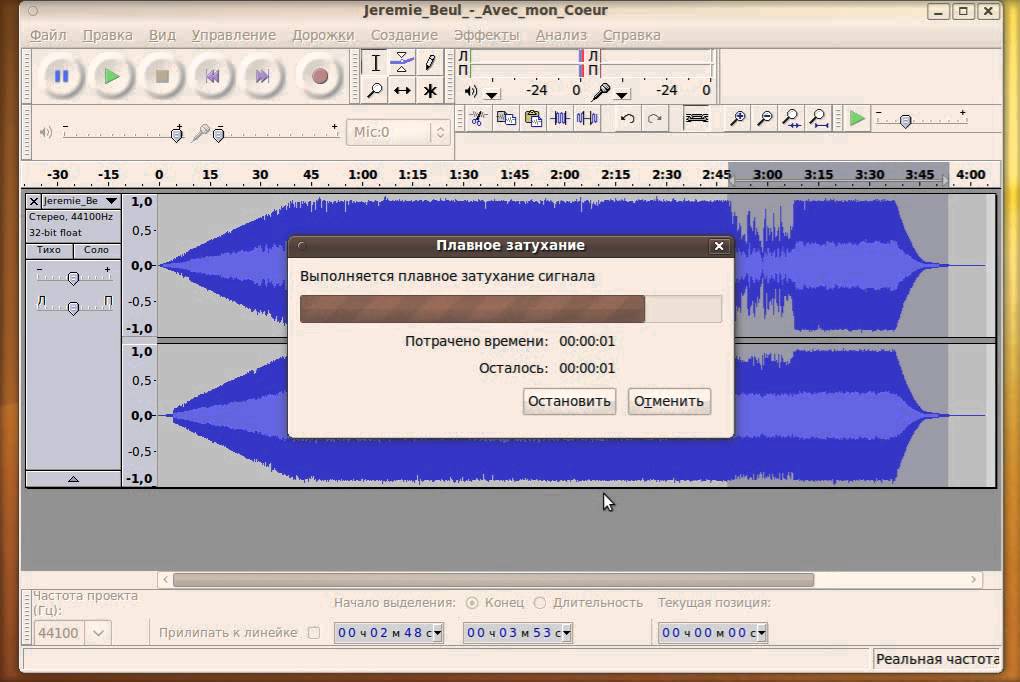Click the Отменить button
This screenshot has width=1020, height=682.
tap(669, 402)
